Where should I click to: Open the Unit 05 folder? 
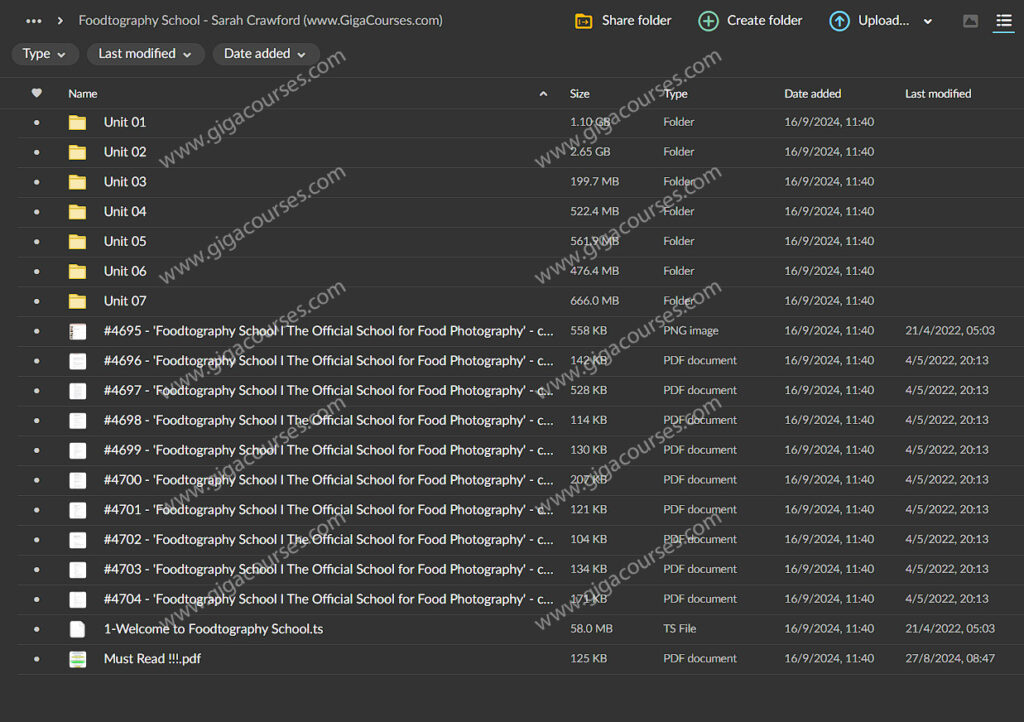125,241
